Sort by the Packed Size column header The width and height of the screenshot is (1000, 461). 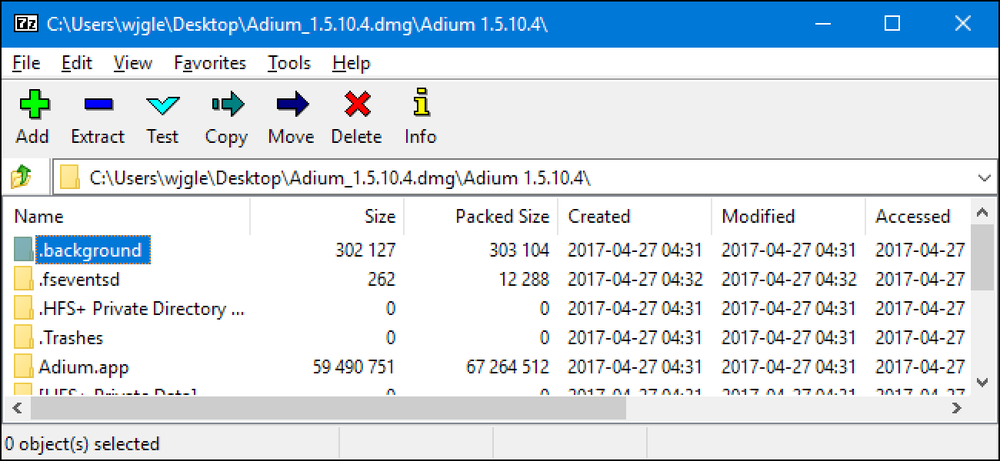click(480, 217)
